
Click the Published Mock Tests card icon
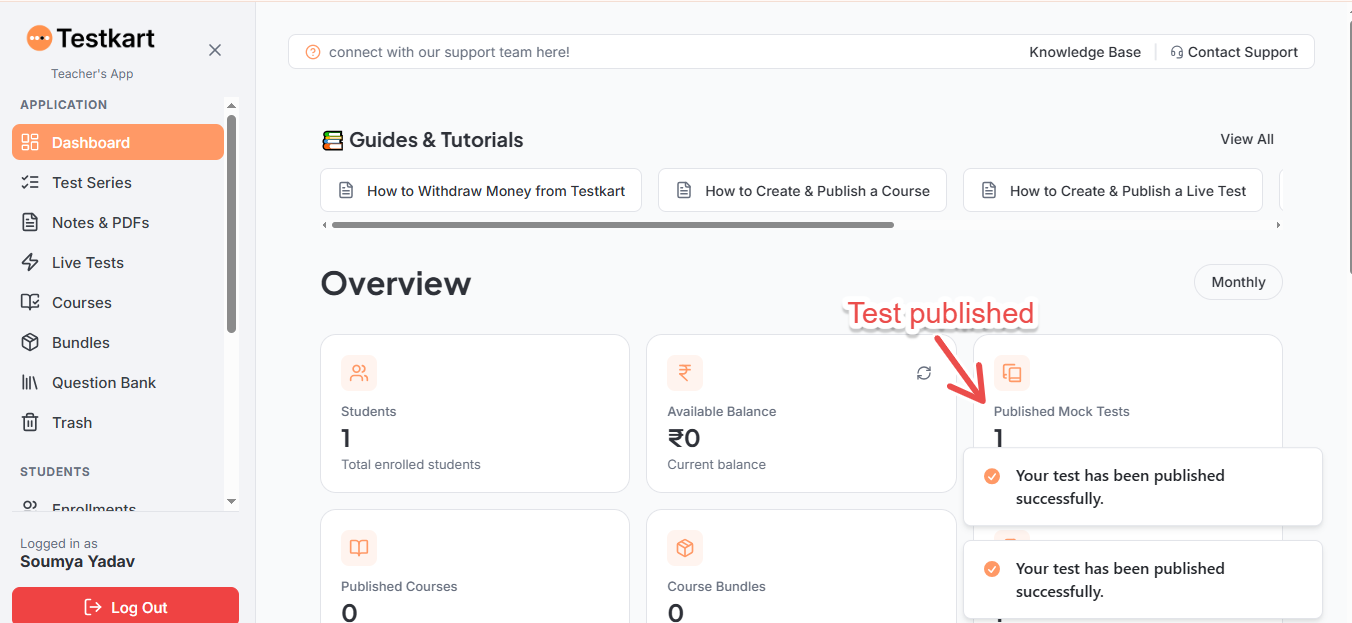(x=1012, y=373)
